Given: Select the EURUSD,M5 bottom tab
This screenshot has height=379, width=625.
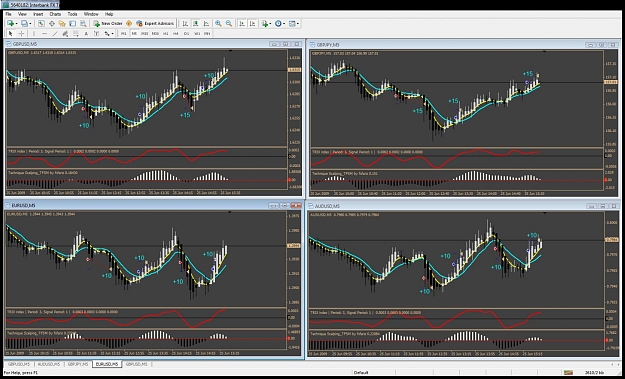Looking at the screenshot, I should click(106, 364).
